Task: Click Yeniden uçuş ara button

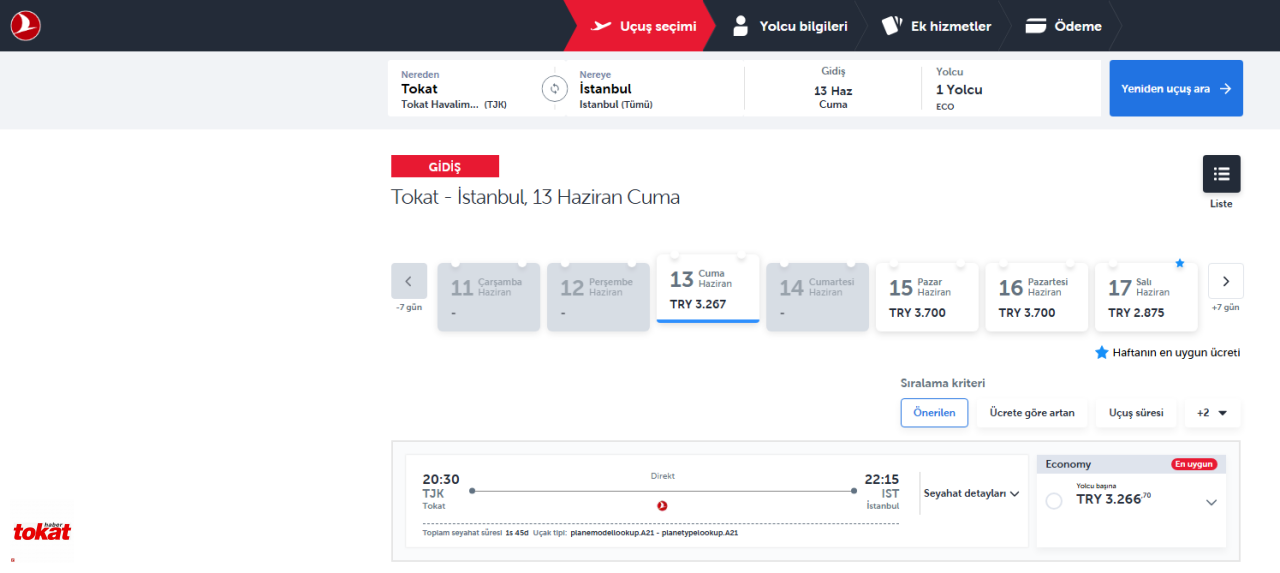Action: (x=1176, y=88)
